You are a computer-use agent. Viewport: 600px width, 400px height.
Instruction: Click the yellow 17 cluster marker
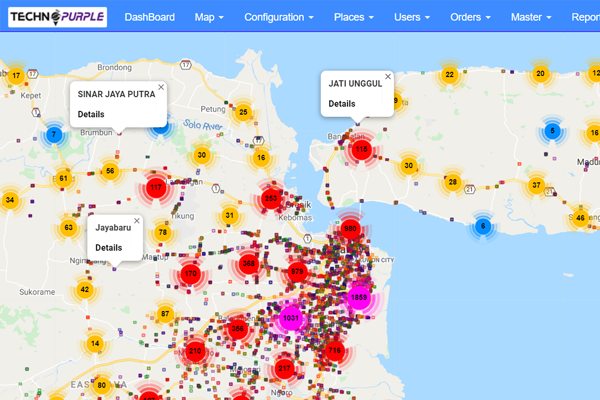click(x=16, y=75)
